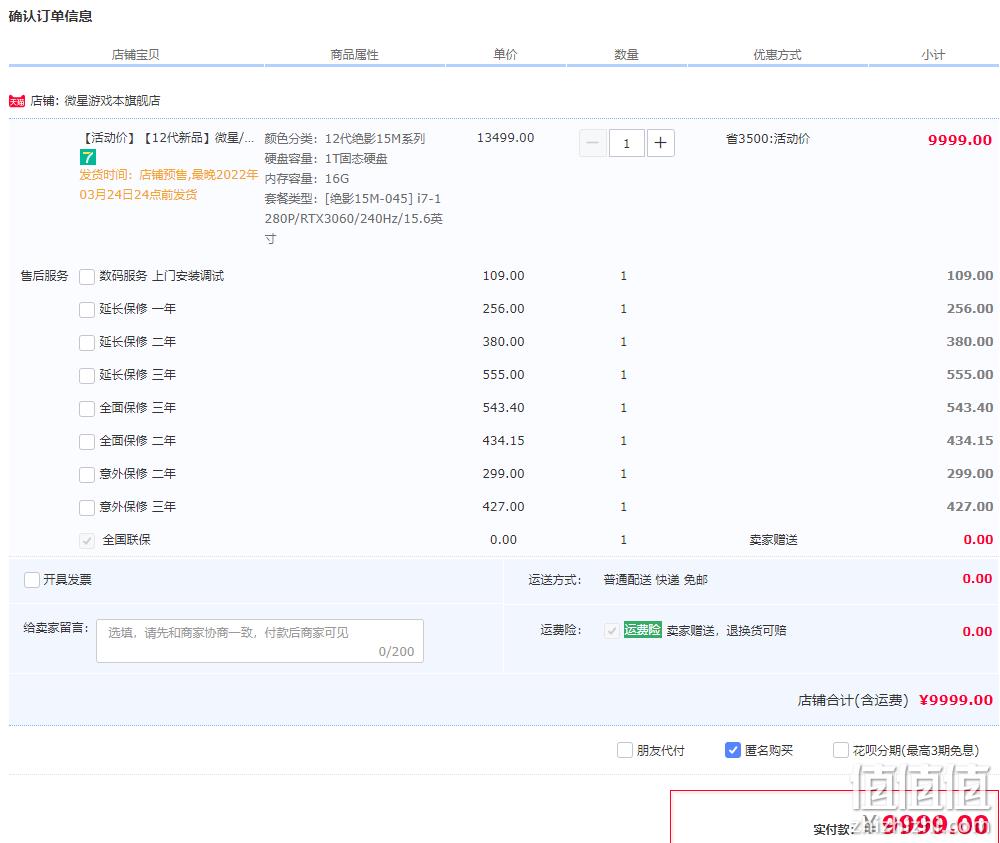The image size is (1000, 843).
Task: Check 全面保修 三年 option
Action: [87, 409]
